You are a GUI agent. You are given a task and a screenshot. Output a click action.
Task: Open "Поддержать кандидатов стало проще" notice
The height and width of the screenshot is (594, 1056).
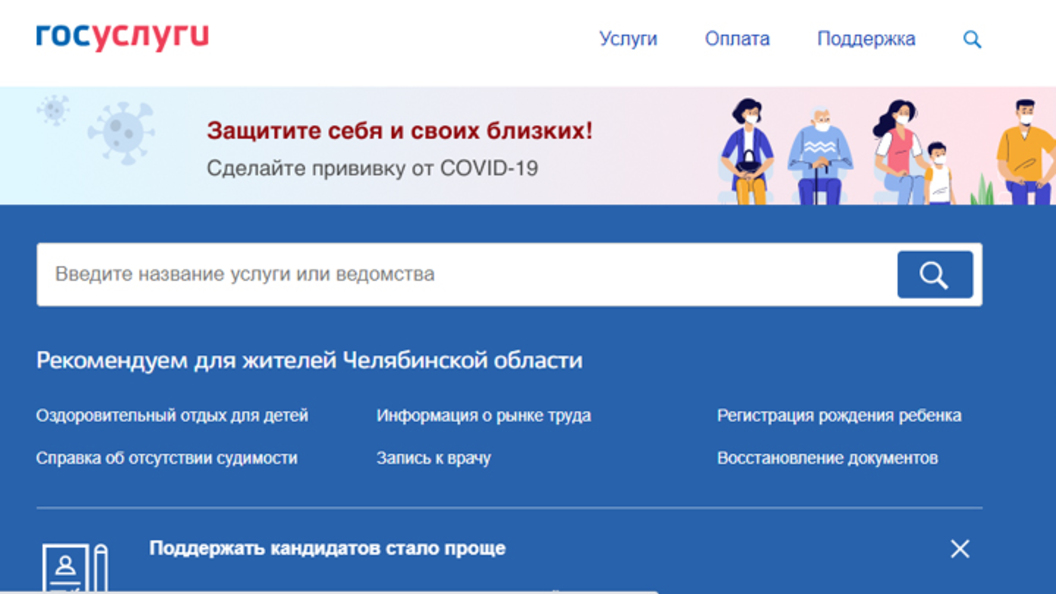click(327, 548)
